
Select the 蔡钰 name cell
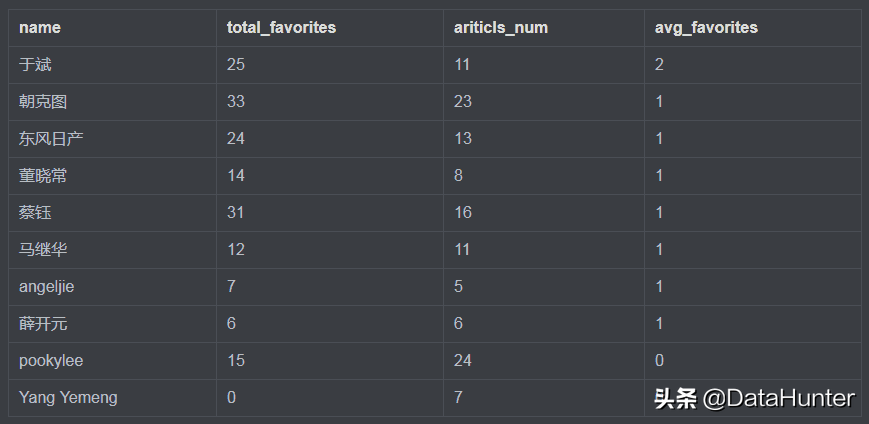(35, 213)
